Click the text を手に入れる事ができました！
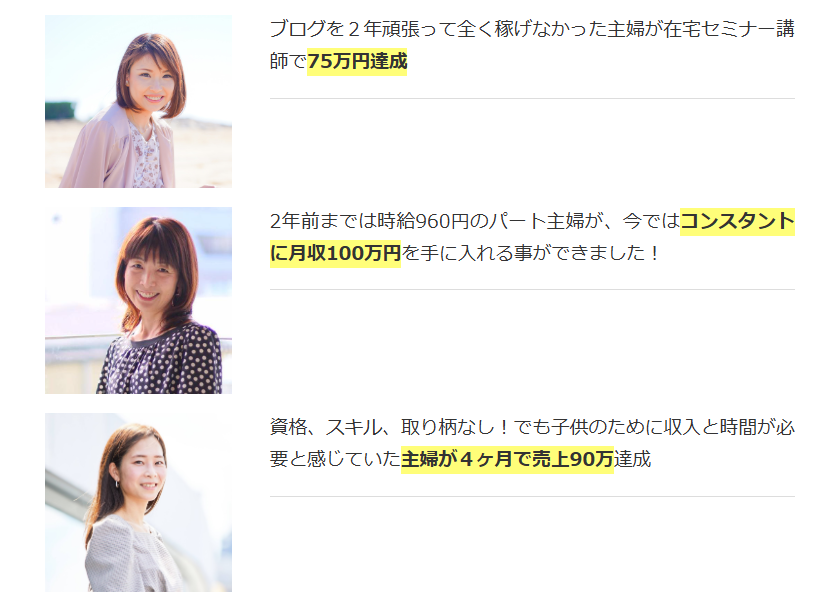838x608 pixels. click(532, 253)
